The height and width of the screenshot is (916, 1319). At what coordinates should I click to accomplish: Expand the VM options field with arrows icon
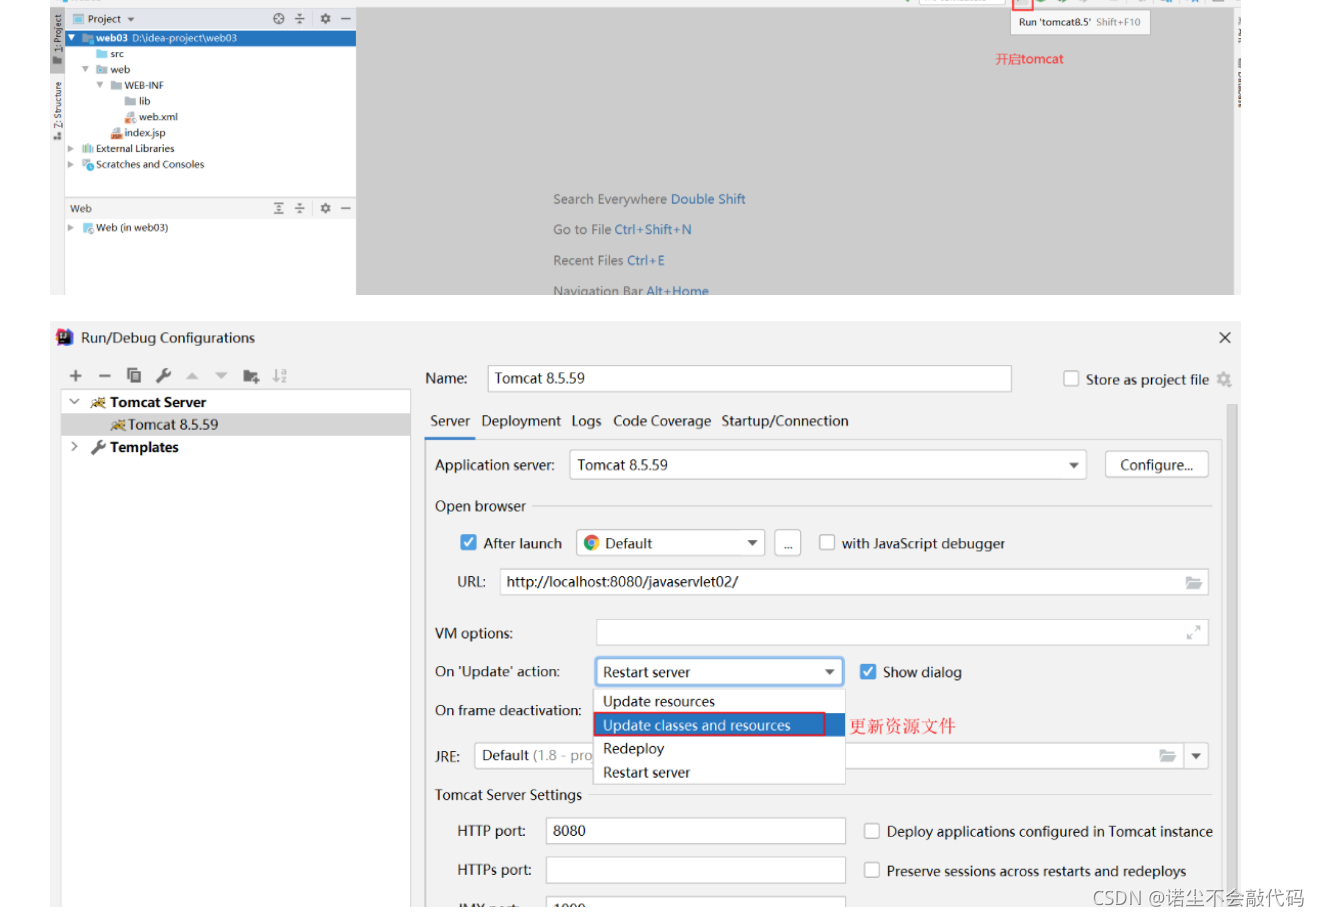[x=1193, y=633]
